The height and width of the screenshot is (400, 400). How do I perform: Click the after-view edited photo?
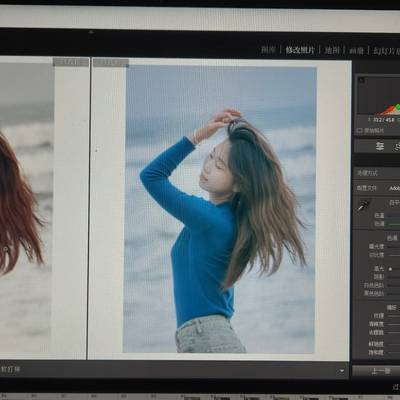pos(220,209)
